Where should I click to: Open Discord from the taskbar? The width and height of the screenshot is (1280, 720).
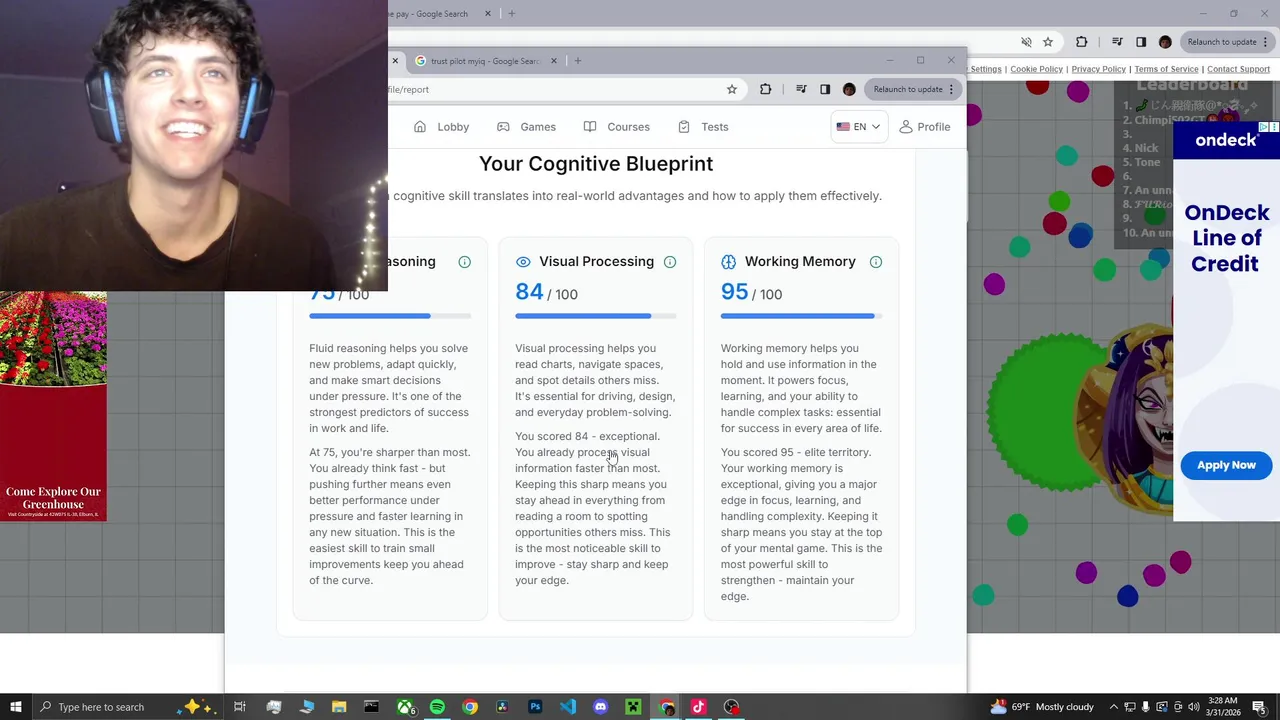click(600, 707)
